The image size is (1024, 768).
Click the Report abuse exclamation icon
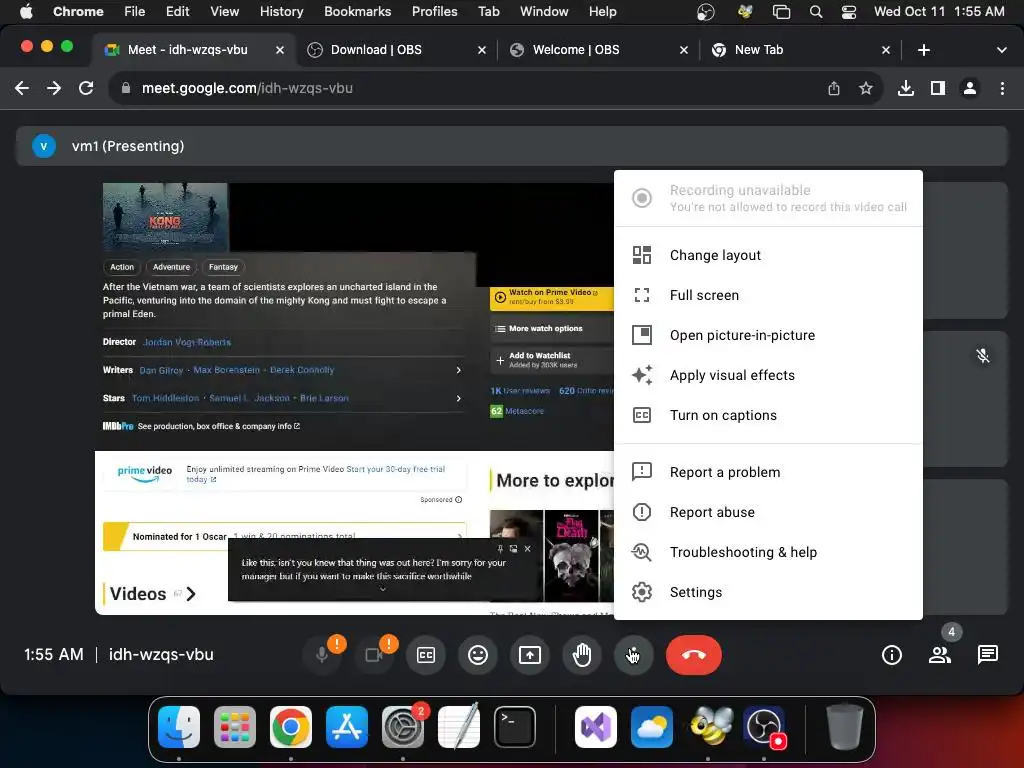[x=642, y=512]
